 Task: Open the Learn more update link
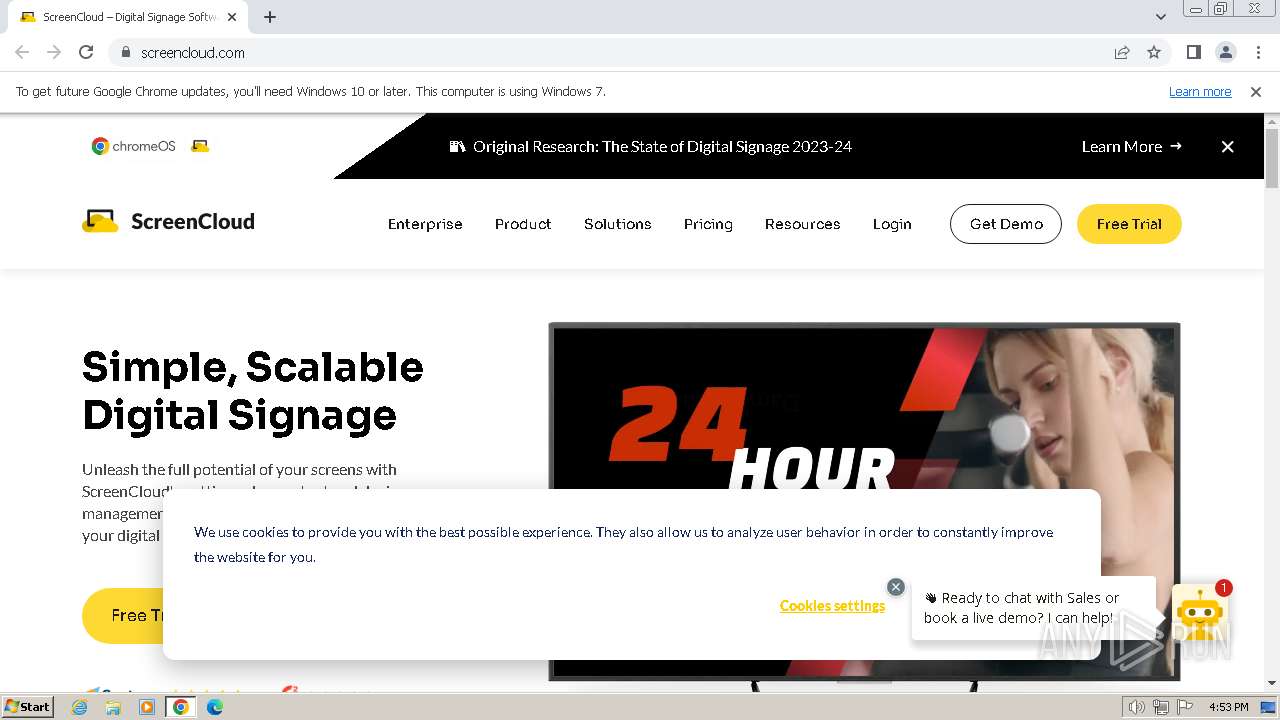(x=1200, y=91)
